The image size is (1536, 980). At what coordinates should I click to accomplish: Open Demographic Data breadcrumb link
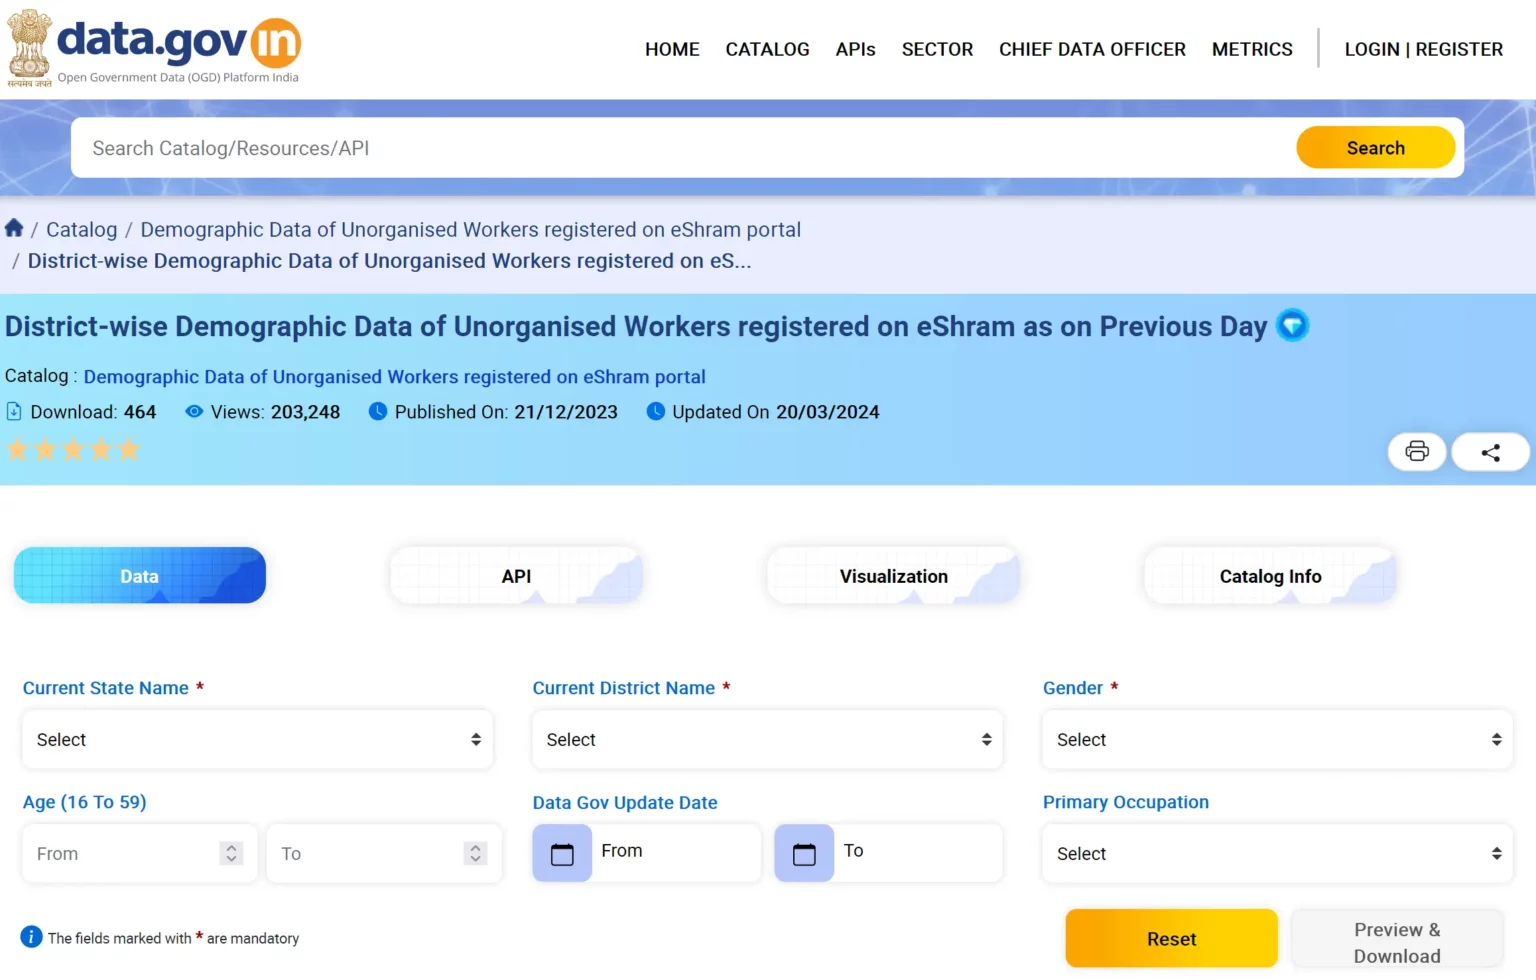tap(470, 229)
